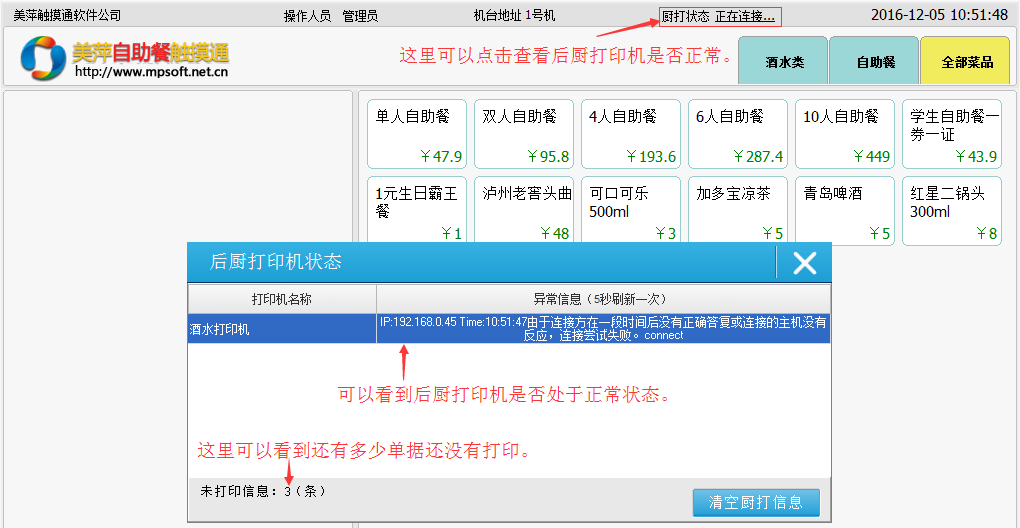The image size is (1020, 528).
Task: Click the 清空厨打信息 button
Action: [x=755, y=502]
